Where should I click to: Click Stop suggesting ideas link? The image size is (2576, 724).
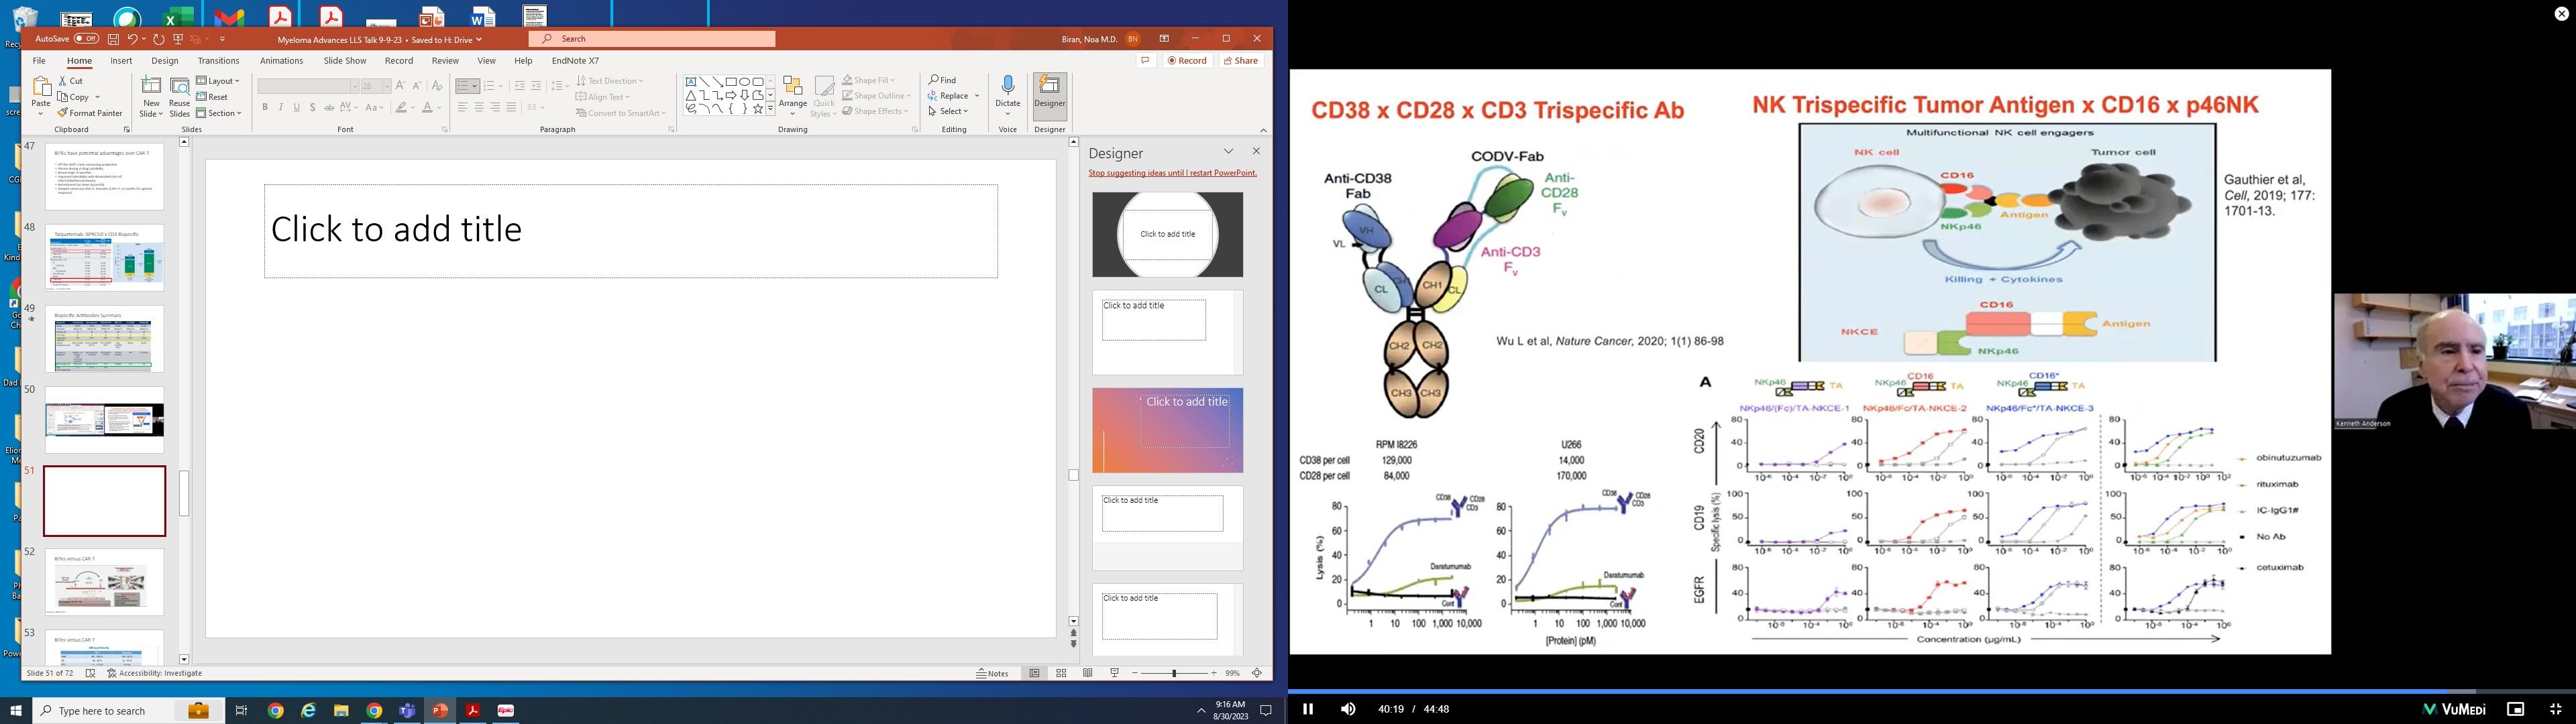(x=1172, y=173)
